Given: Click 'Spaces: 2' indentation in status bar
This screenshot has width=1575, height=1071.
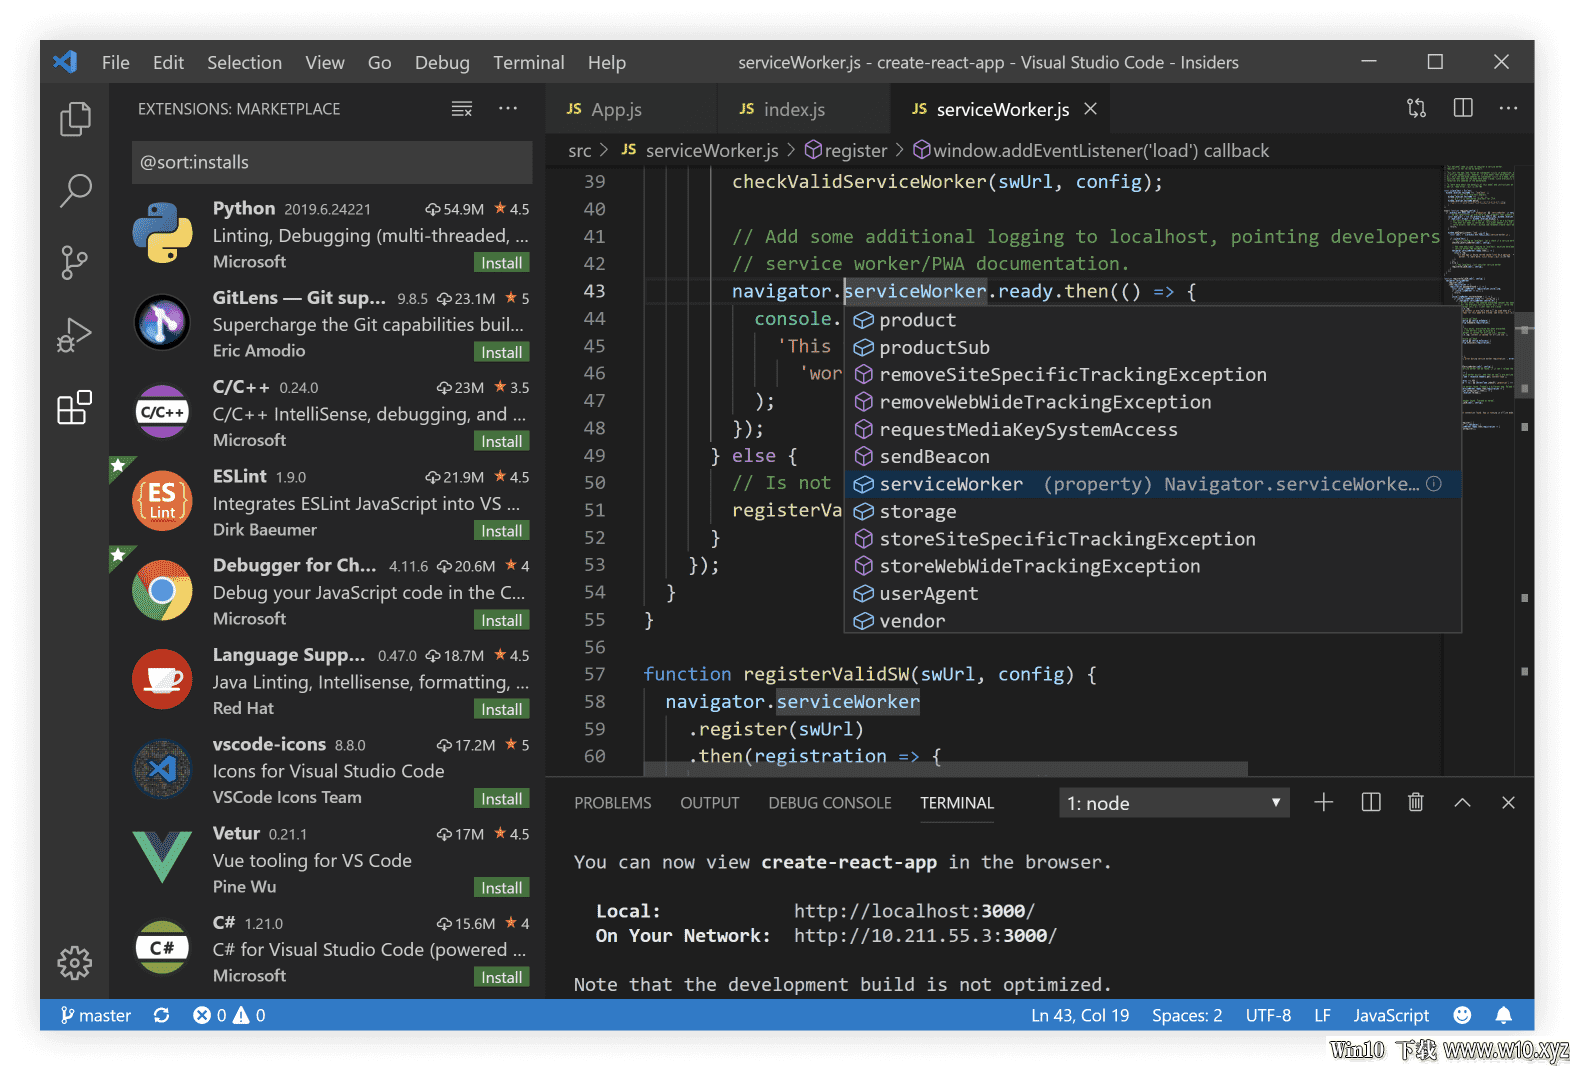Looking at the screenshot, I should click(x=1187, y=1015).
